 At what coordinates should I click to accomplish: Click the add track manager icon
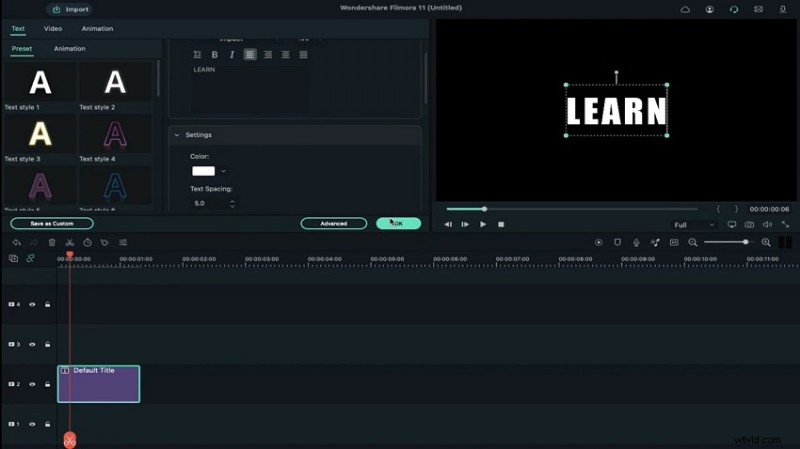click(x=14, y=258)
